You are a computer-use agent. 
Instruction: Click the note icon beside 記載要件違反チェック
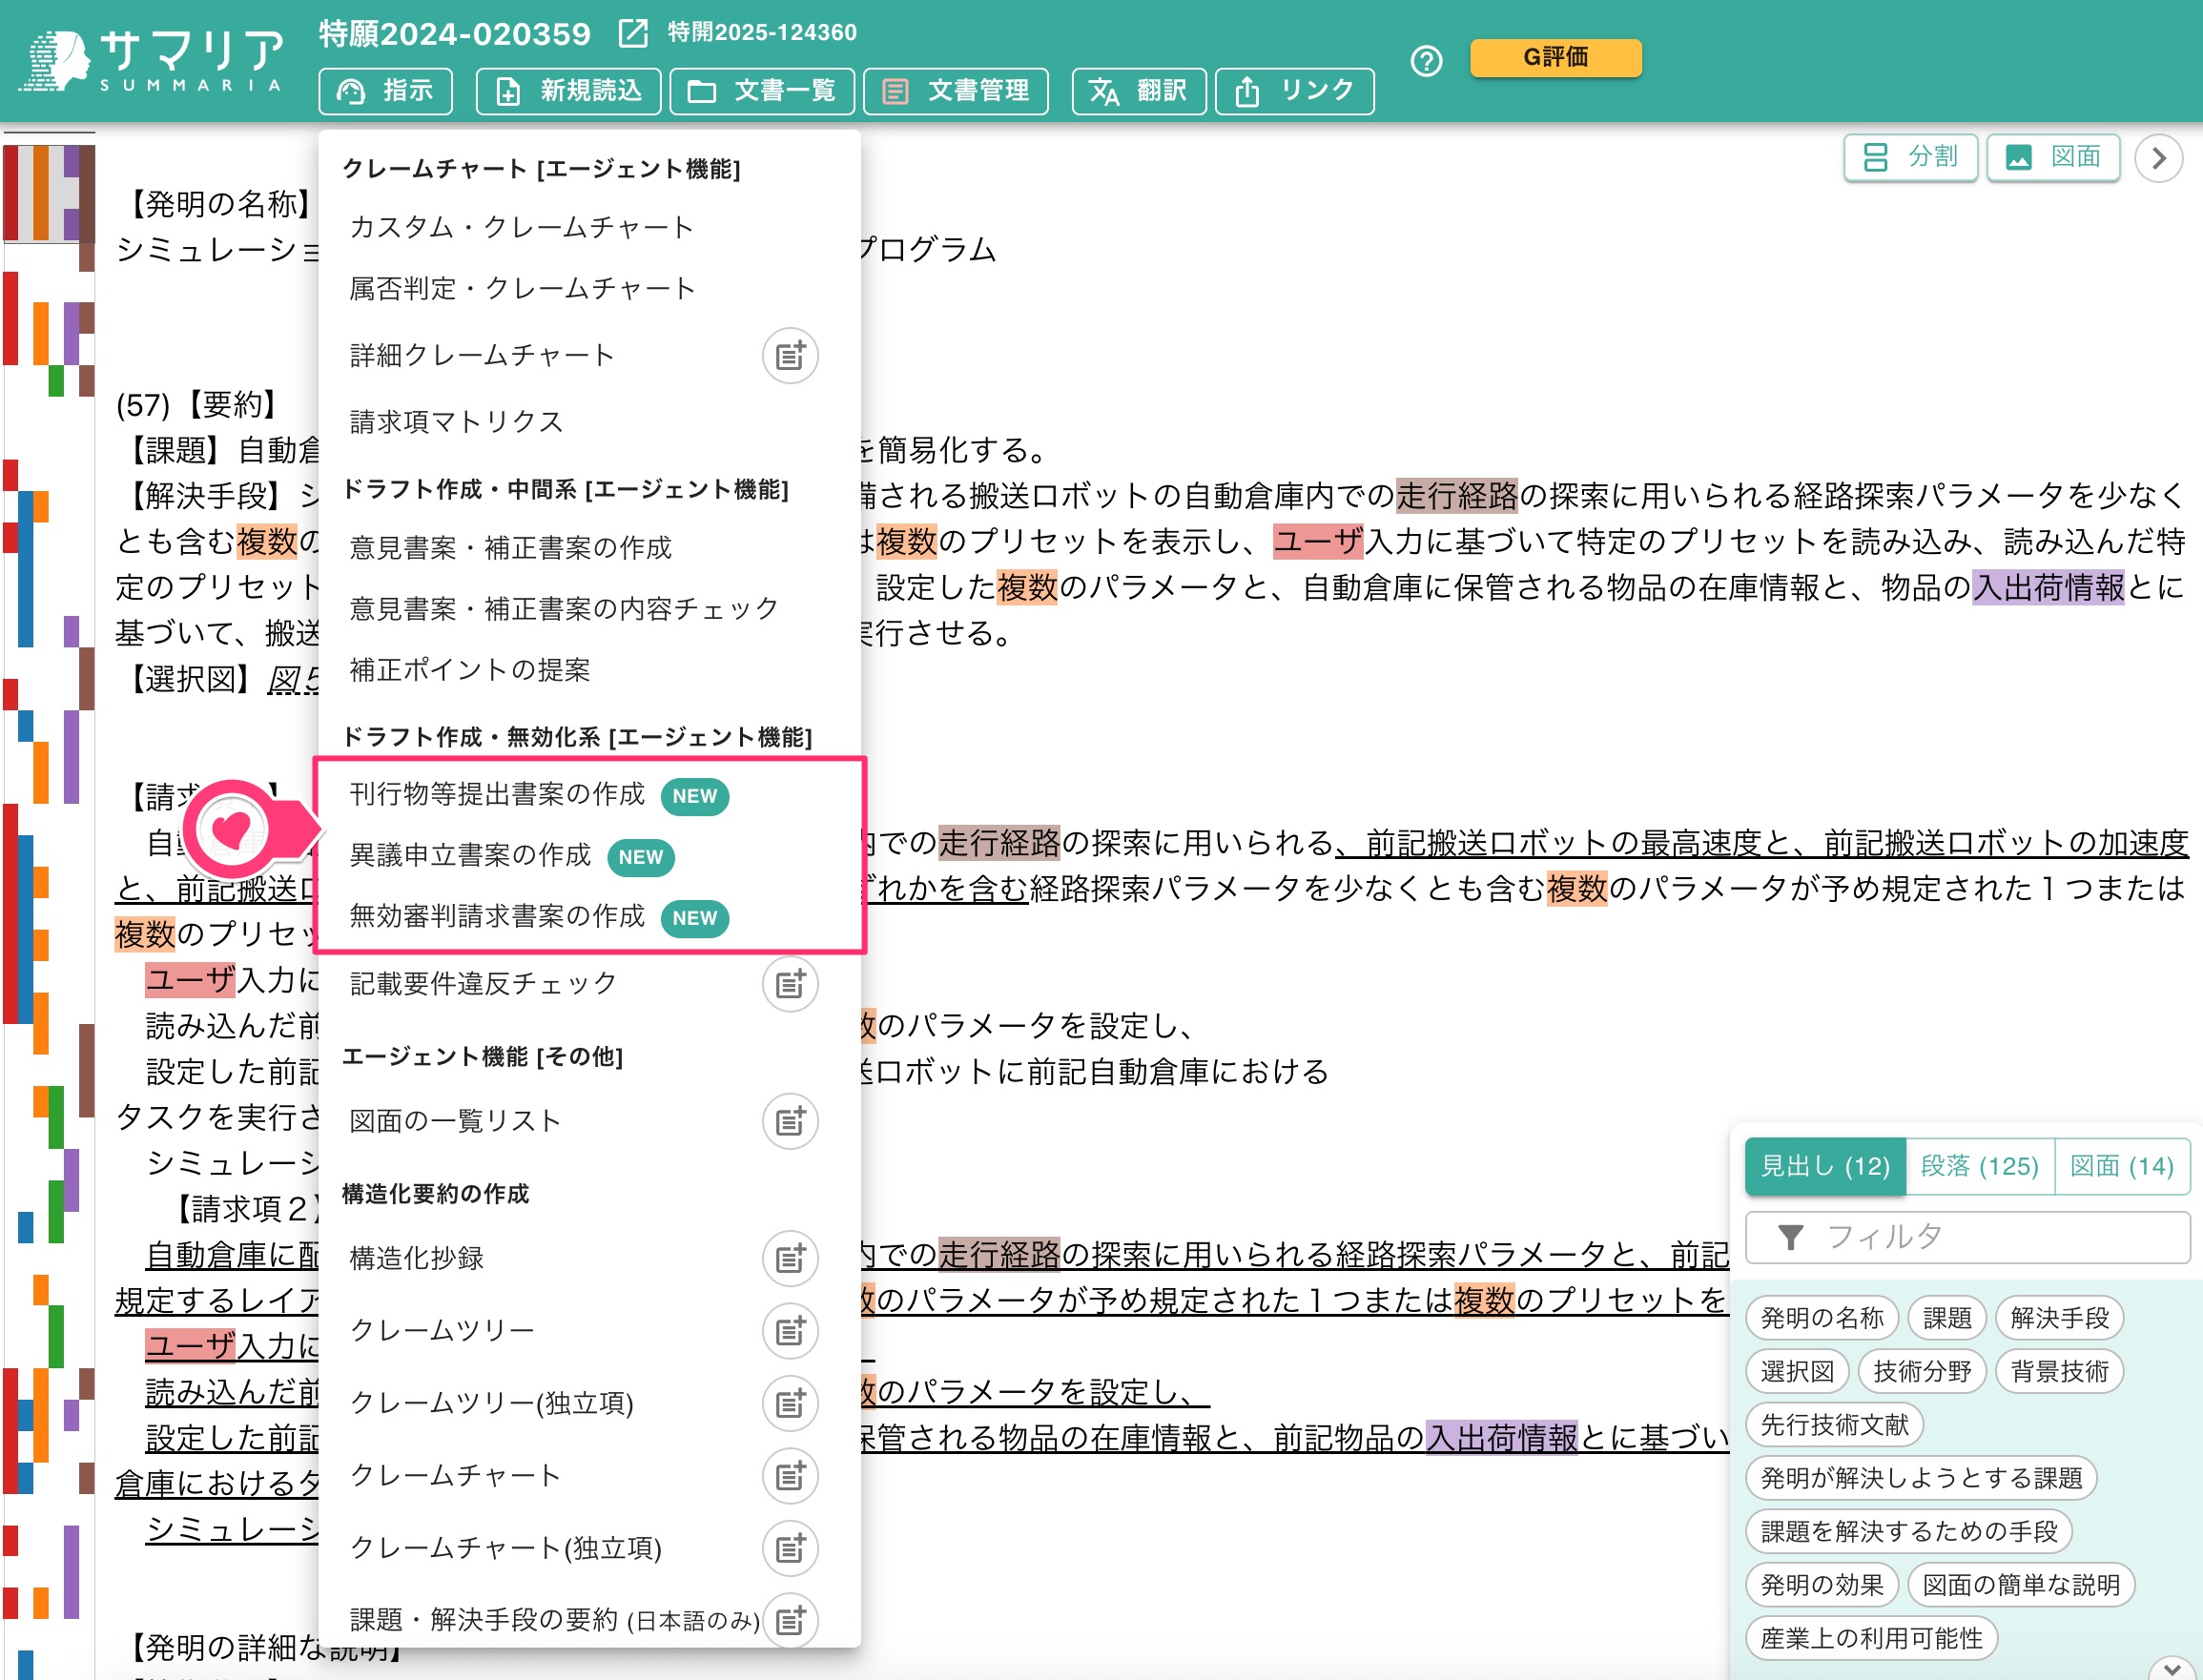tap(790, 984)
